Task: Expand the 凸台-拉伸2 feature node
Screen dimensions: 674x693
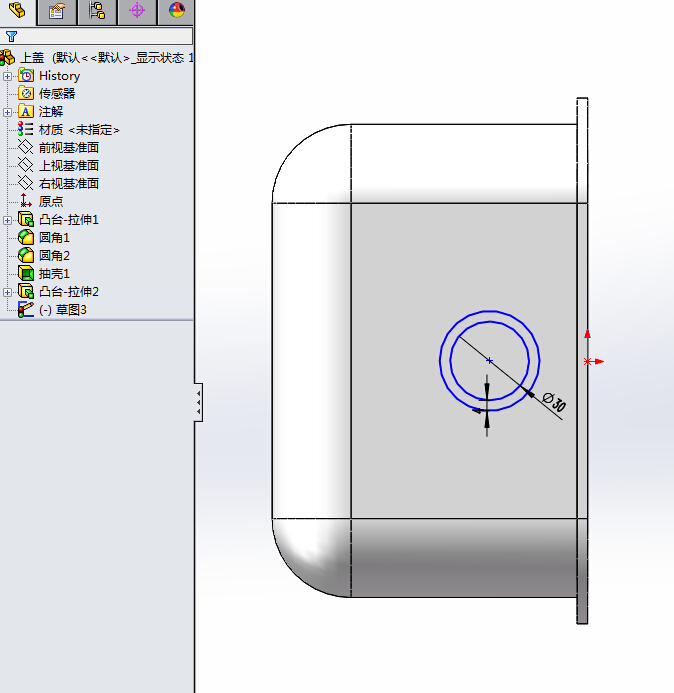Action: 7,292
